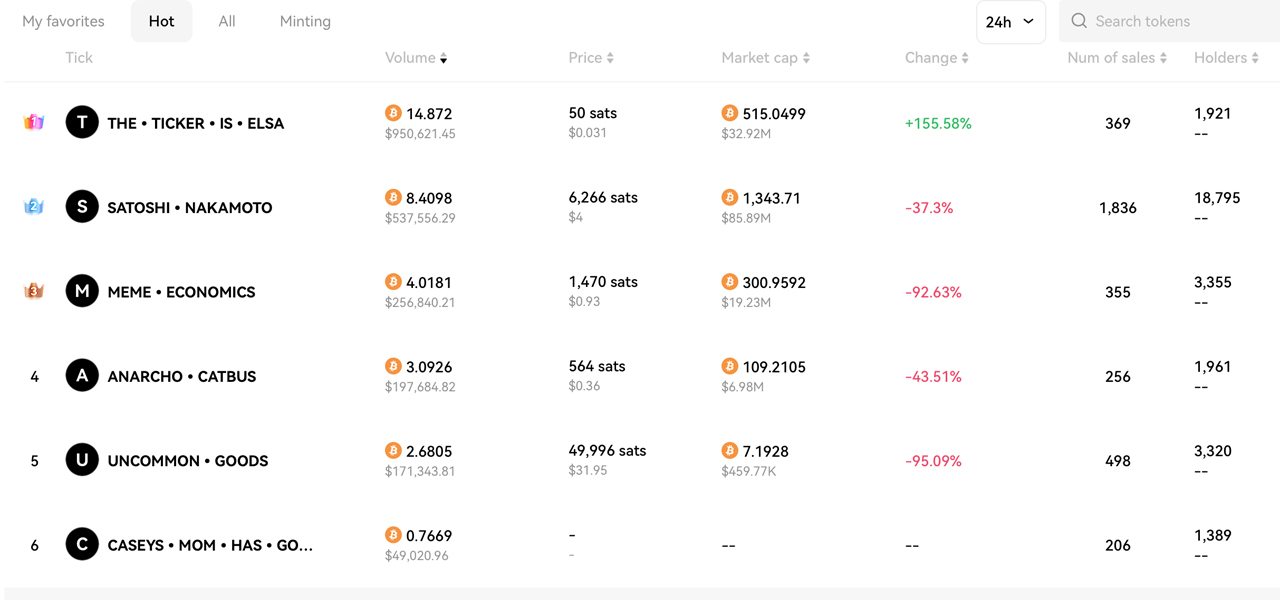Open My favorites list

click(63, 20)
